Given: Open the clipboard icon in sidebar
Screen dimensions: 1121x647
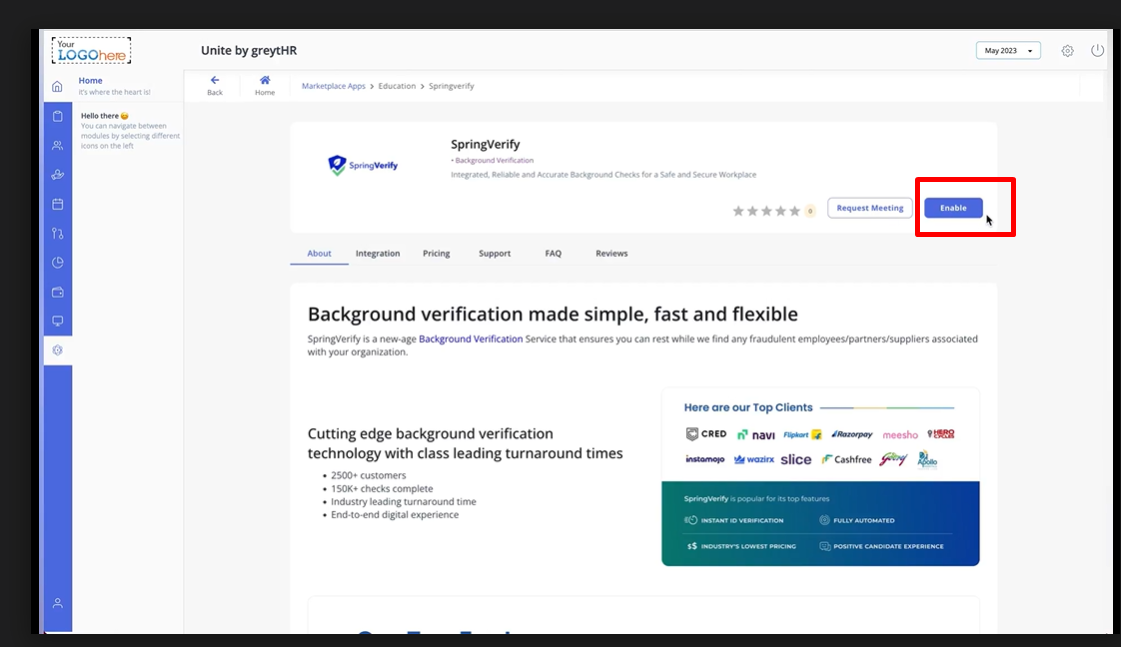Looking at the screenshot, I should [57, 116].
